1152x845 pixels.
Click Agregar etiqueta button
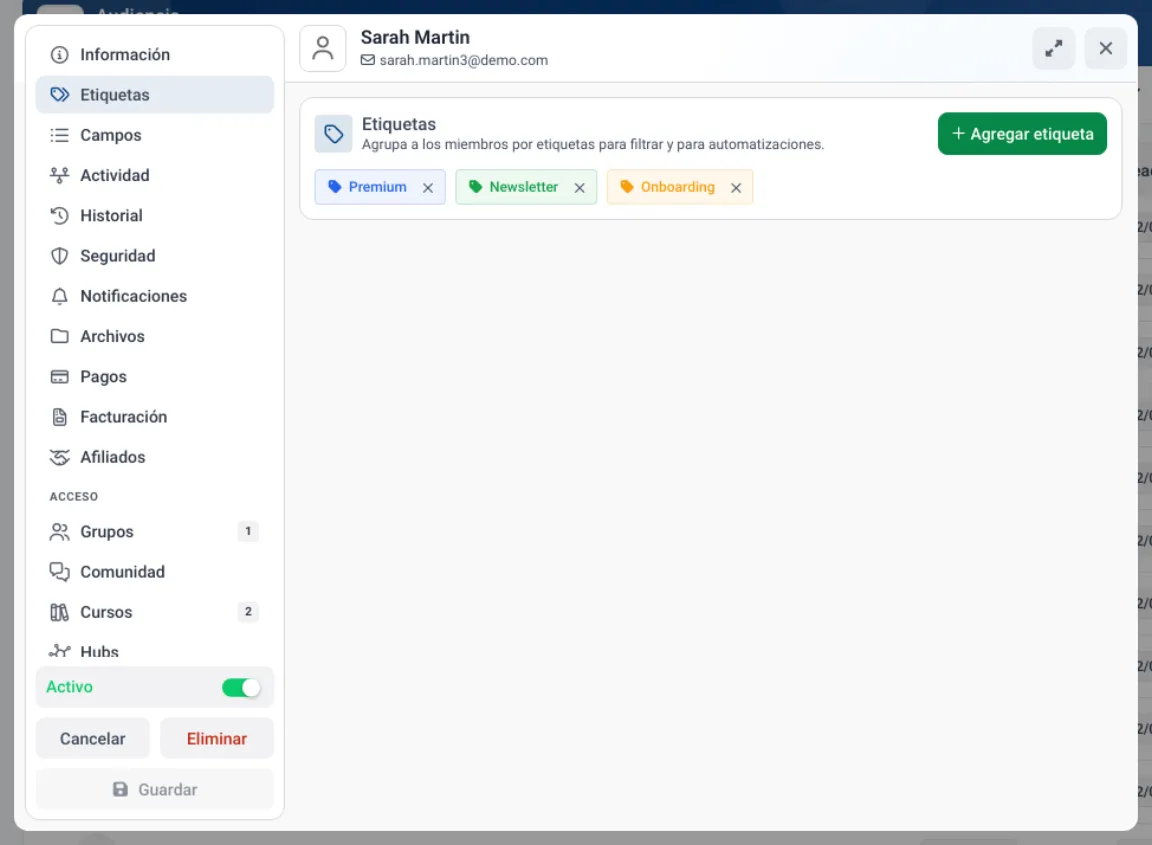click(1022, 134)
